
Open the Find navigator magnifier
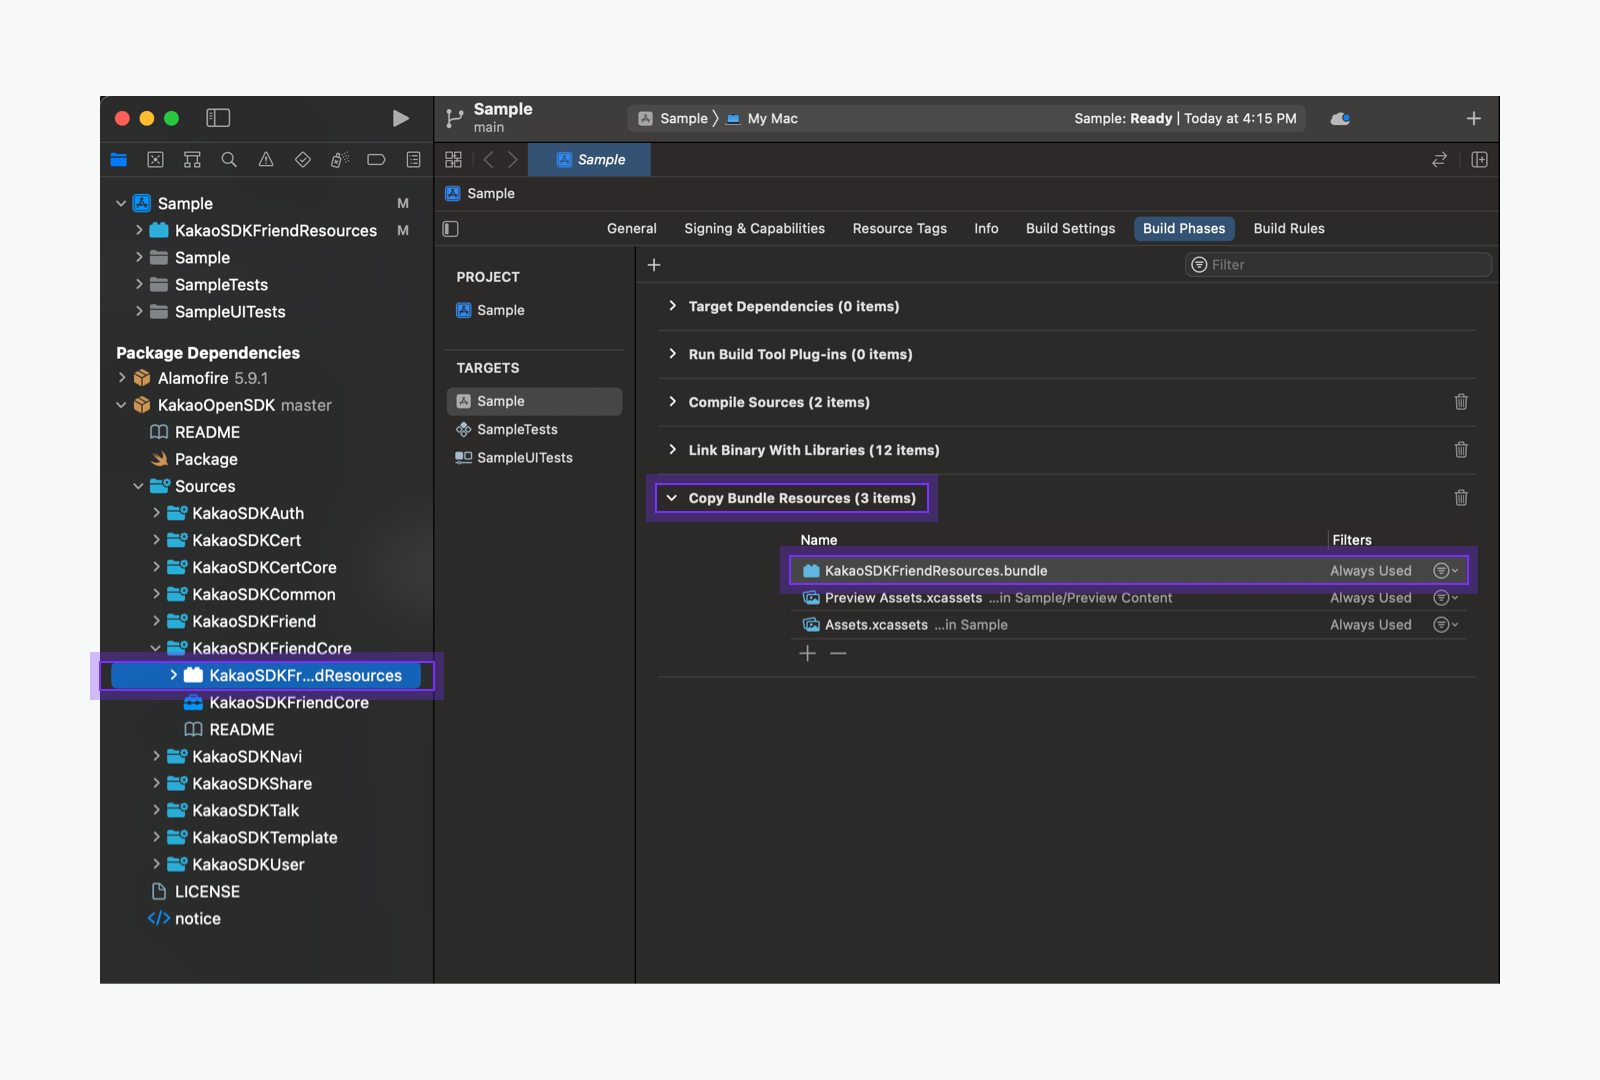[x=229, y=159]
